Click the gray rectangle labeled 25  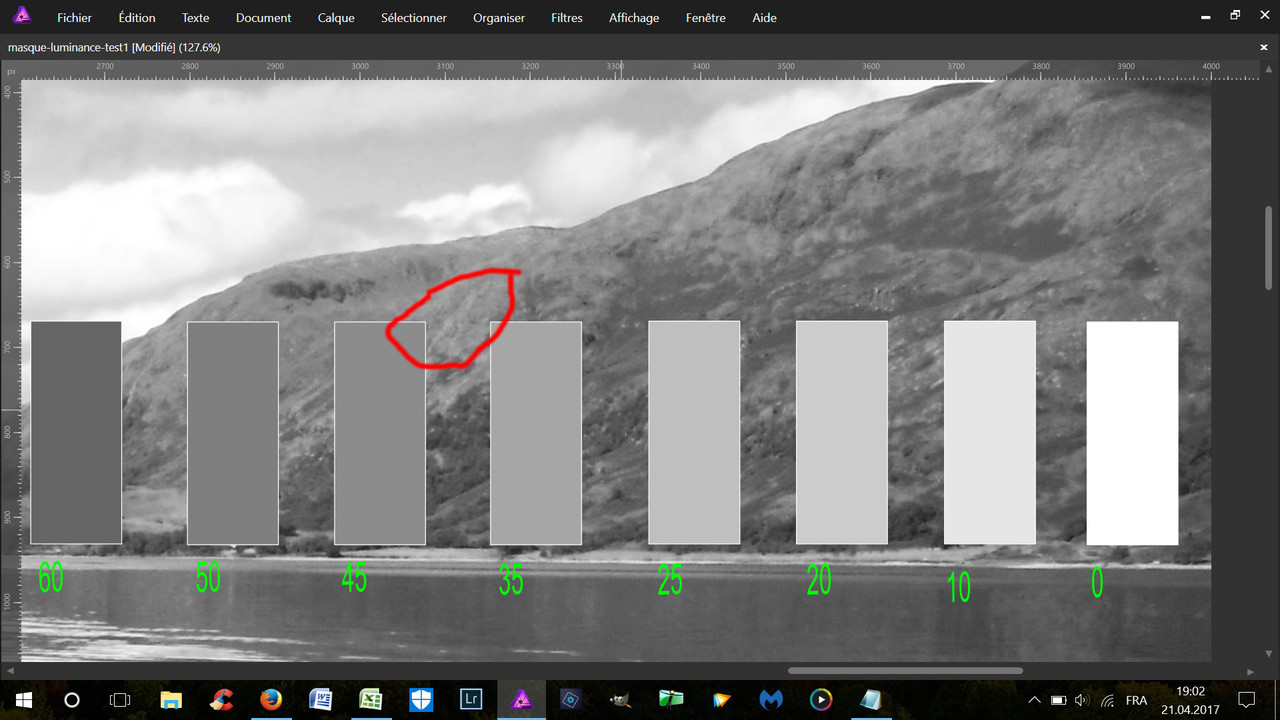(x=694, y=433)
